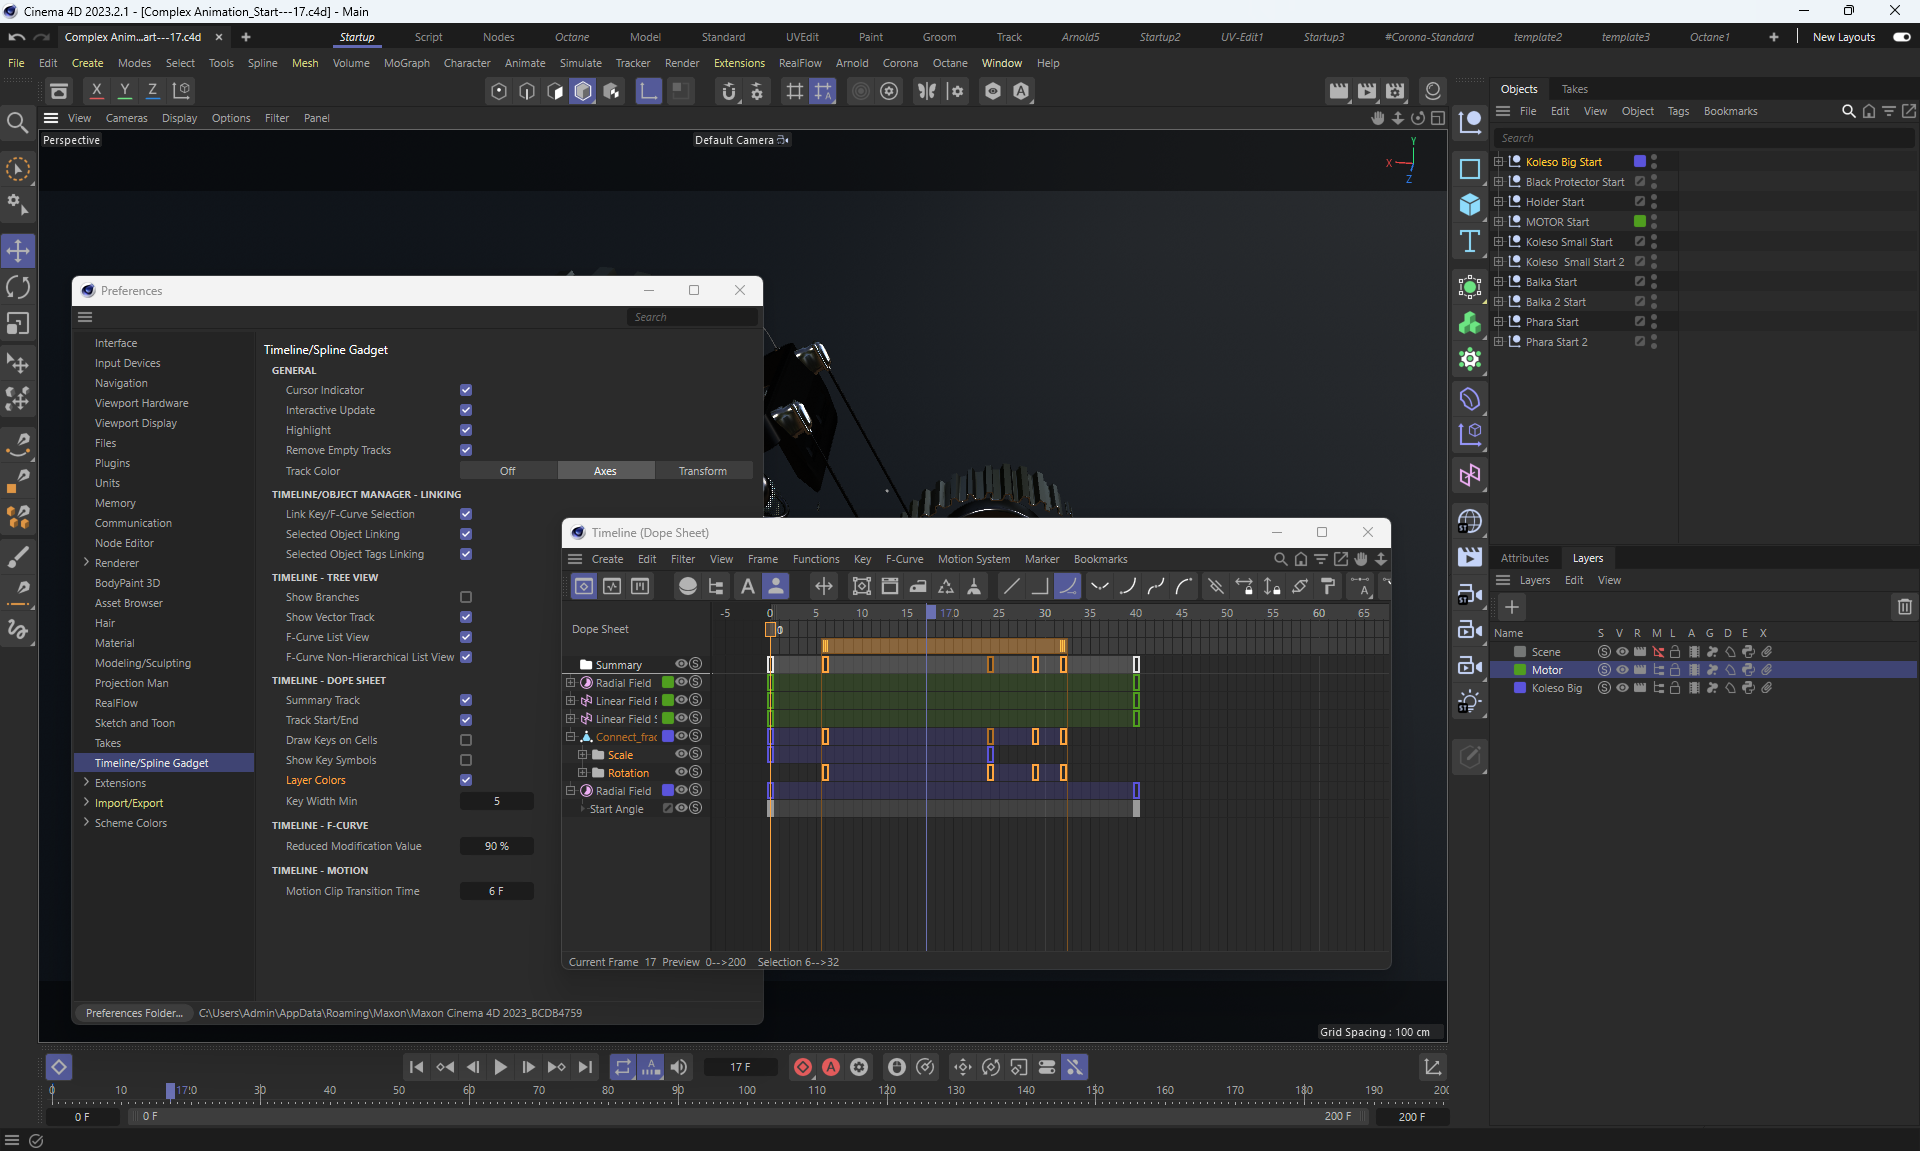Toggle the Layer Colors checkbox

tap(466, 780)
